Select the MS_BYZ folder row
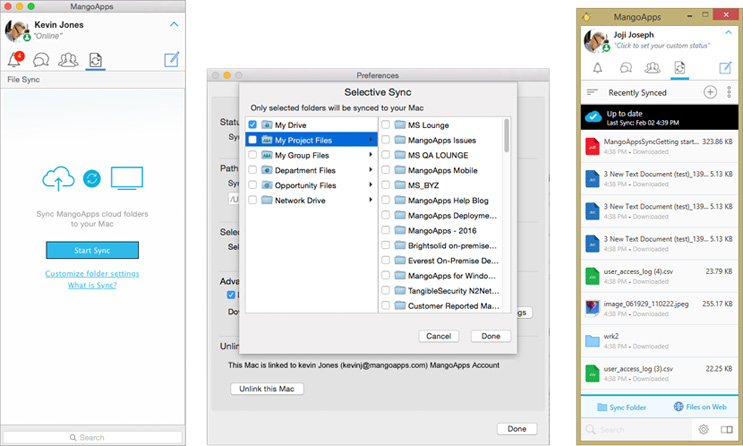Viewport: 743px width, 446px height. coord(440,185)
